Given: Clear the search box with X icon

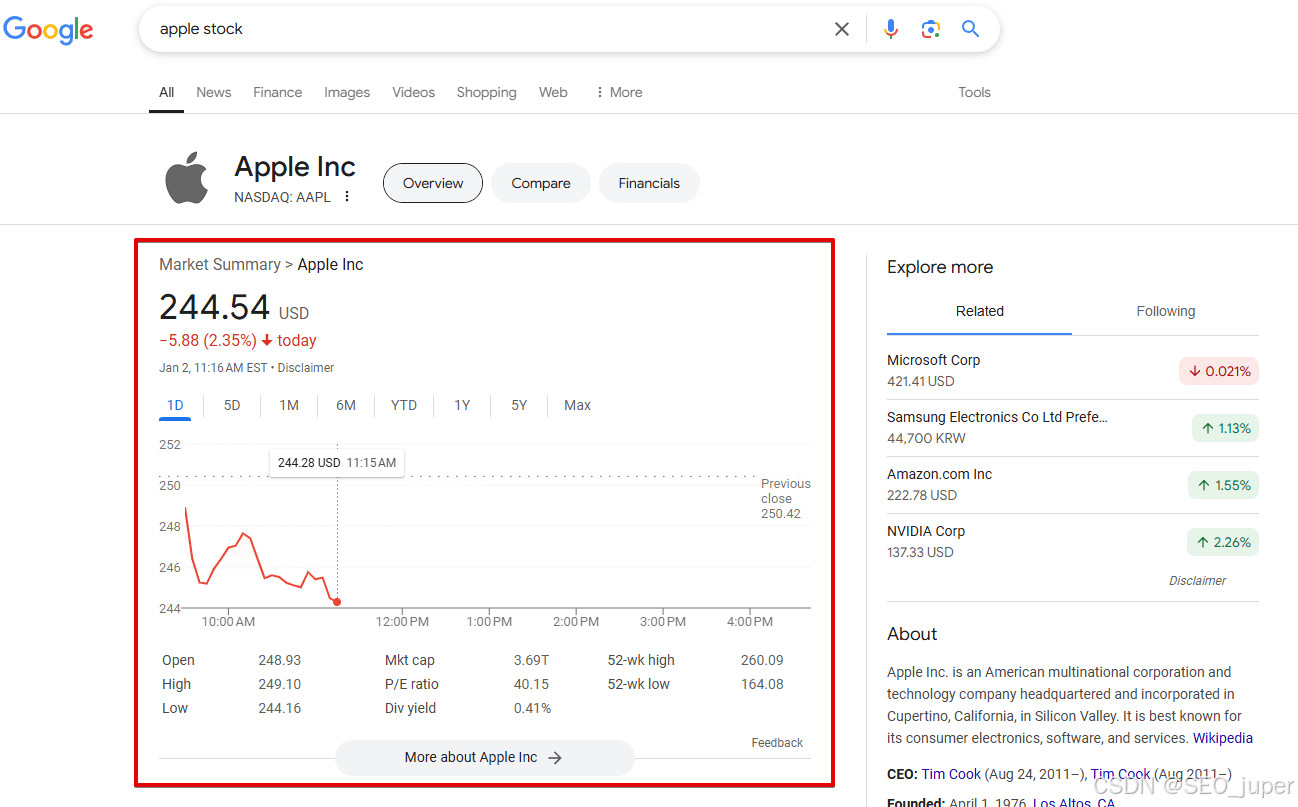Looking at the screenshot, I should point(842,29).
